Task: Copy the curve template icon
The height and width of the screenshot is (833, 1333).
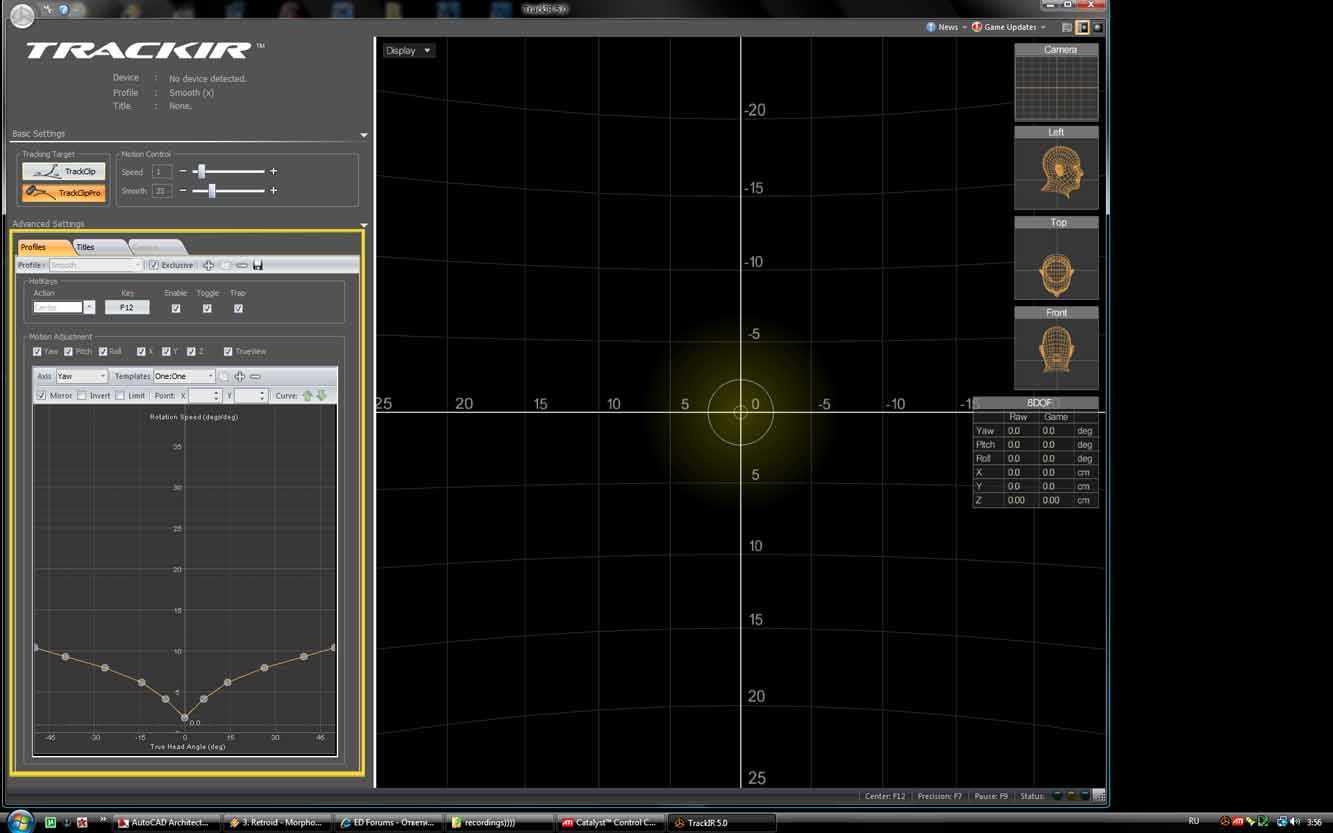Action: (224, 376)
